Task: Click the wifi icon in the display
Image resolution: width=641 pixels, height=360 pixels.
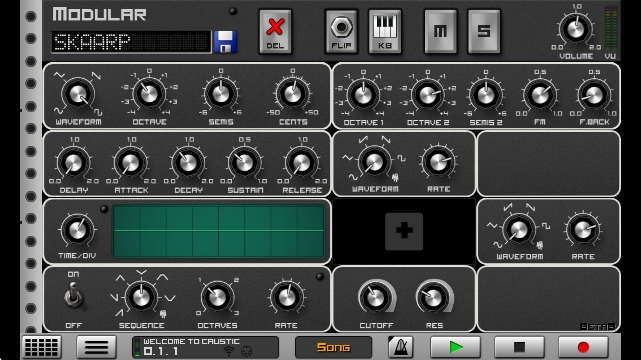Action: click(x=229, y=351)
